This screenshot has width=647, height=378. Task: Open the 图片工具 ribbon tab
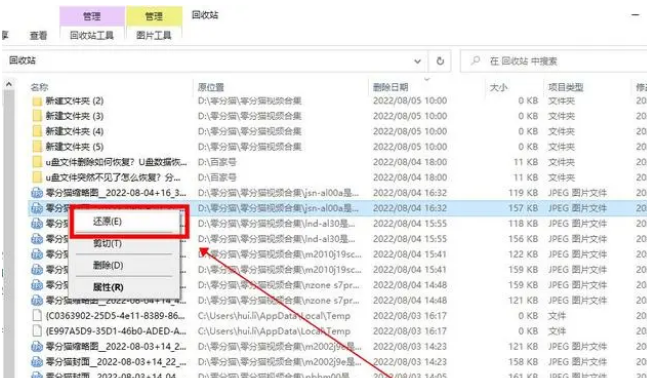(x=154, y=35)
